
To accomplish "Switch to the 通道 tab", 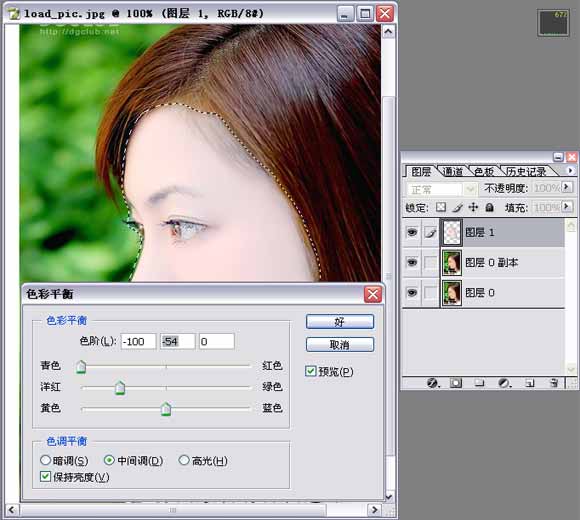I will click(x=452, y=172).
